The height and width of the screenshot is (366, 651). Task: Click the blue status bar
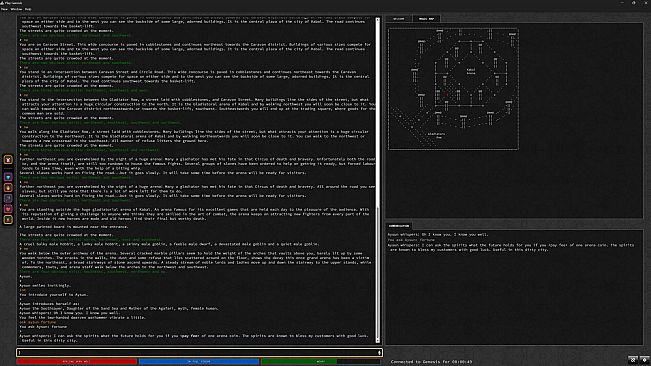coord(199,361)
